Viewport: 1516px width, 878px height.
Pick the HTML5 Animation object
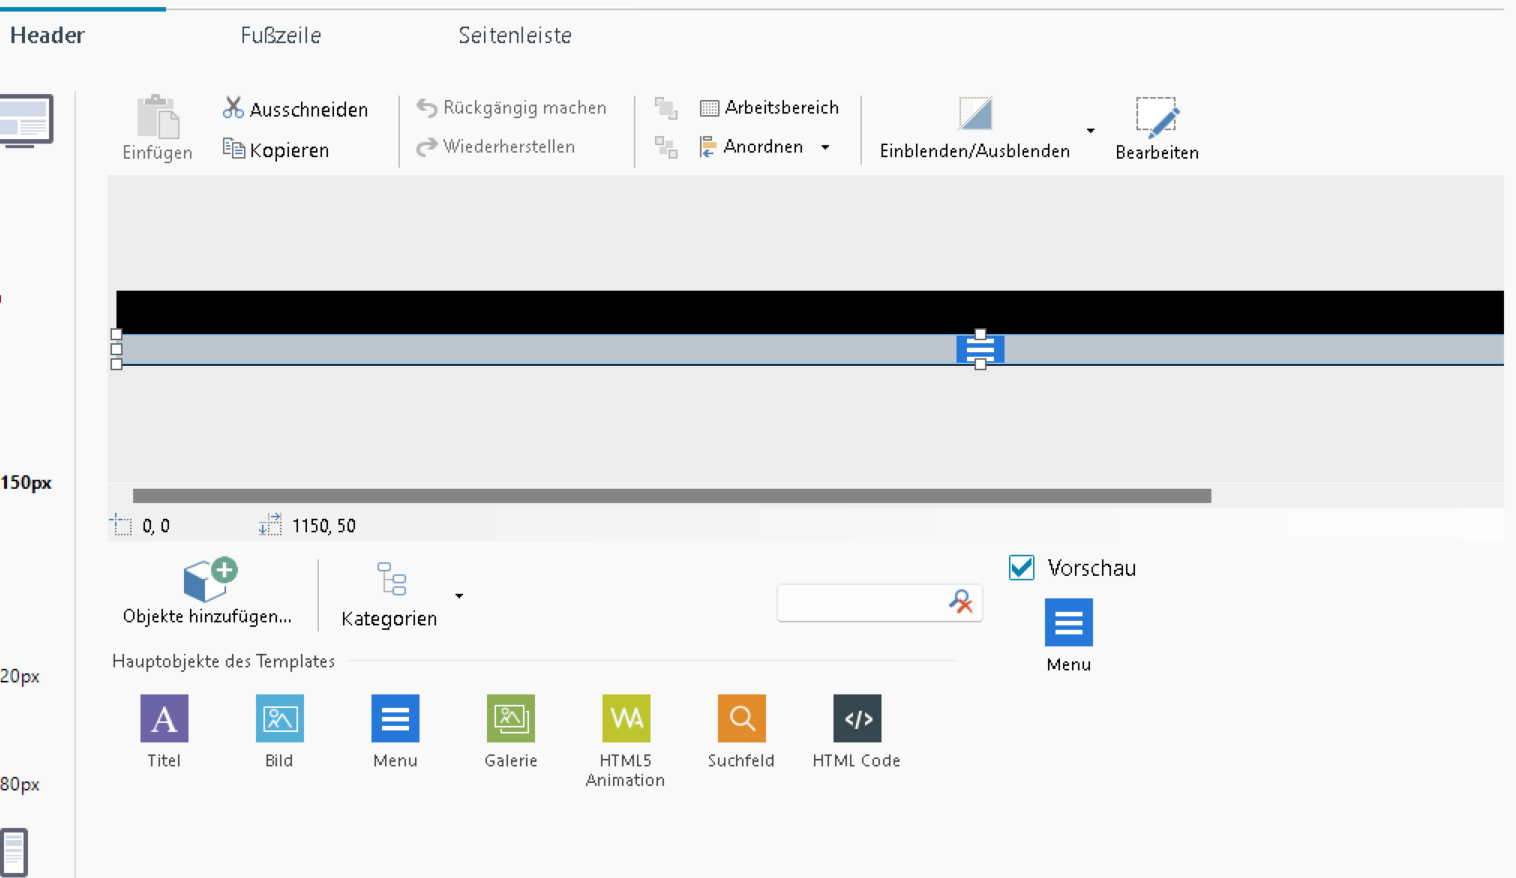[626, 719]
